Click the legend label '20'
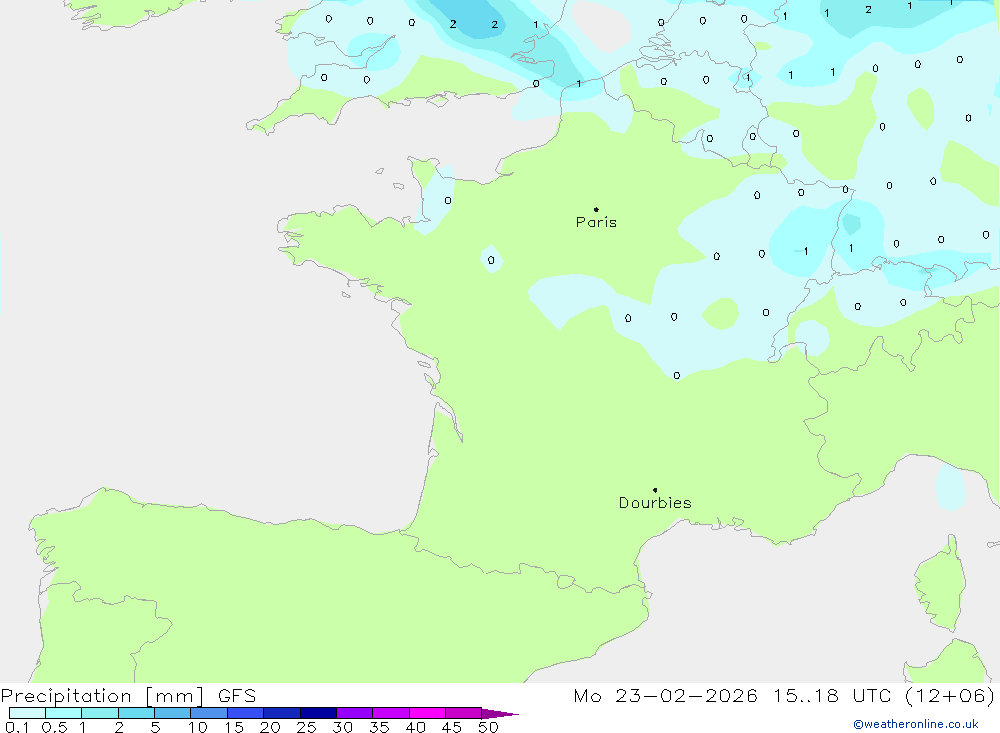Viewport: 1000px width, 733px height. [270, 727]
